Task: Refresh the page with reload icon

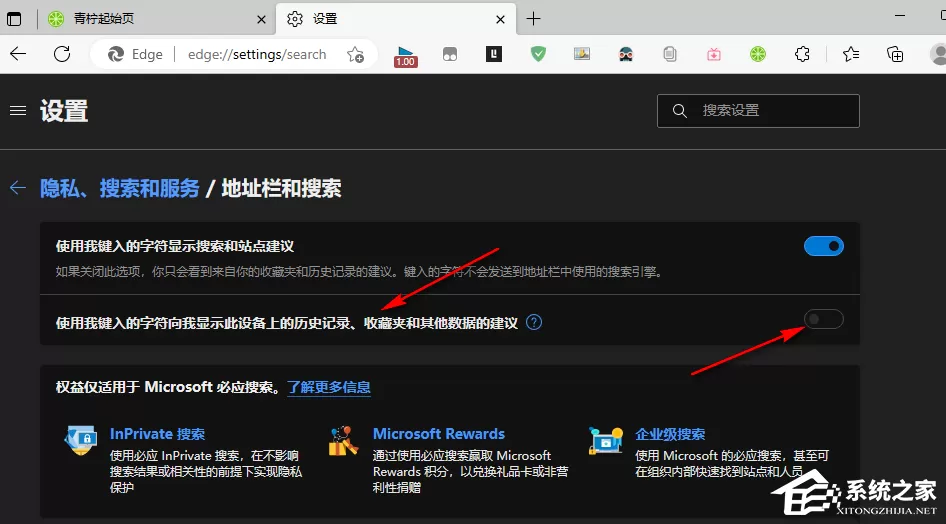Action: click(62, 54)
